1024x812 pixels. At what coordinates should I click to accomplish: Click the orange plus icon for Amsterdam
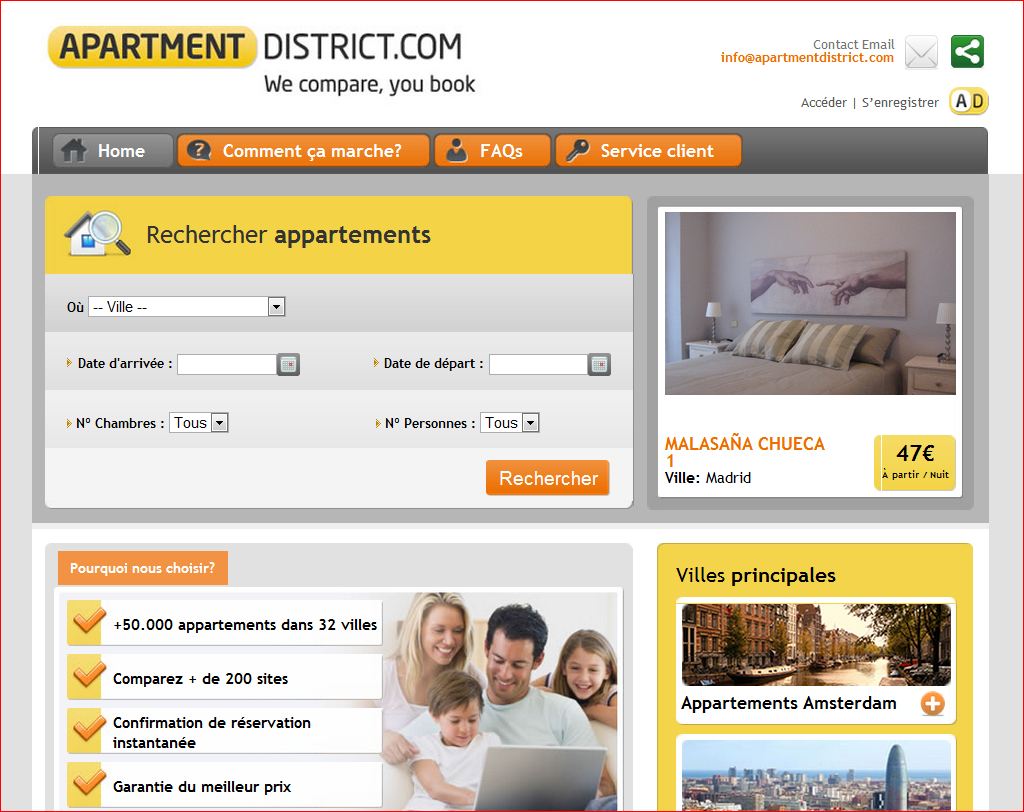coord(933,704)
